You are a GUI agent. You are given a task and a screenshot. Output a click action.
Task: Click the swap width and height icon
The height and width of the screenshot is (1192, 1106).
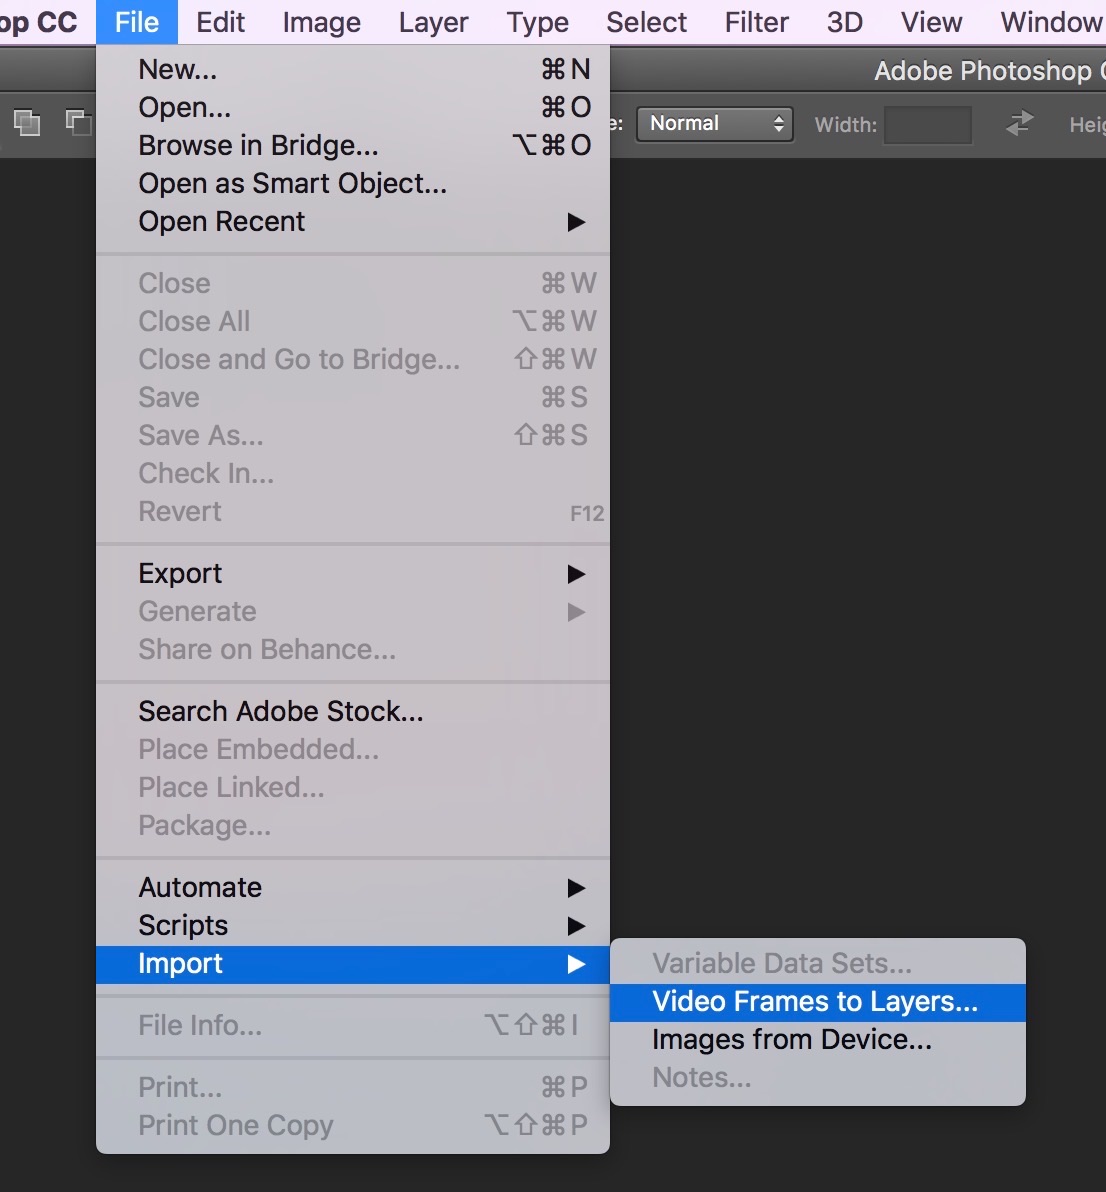1019,123
